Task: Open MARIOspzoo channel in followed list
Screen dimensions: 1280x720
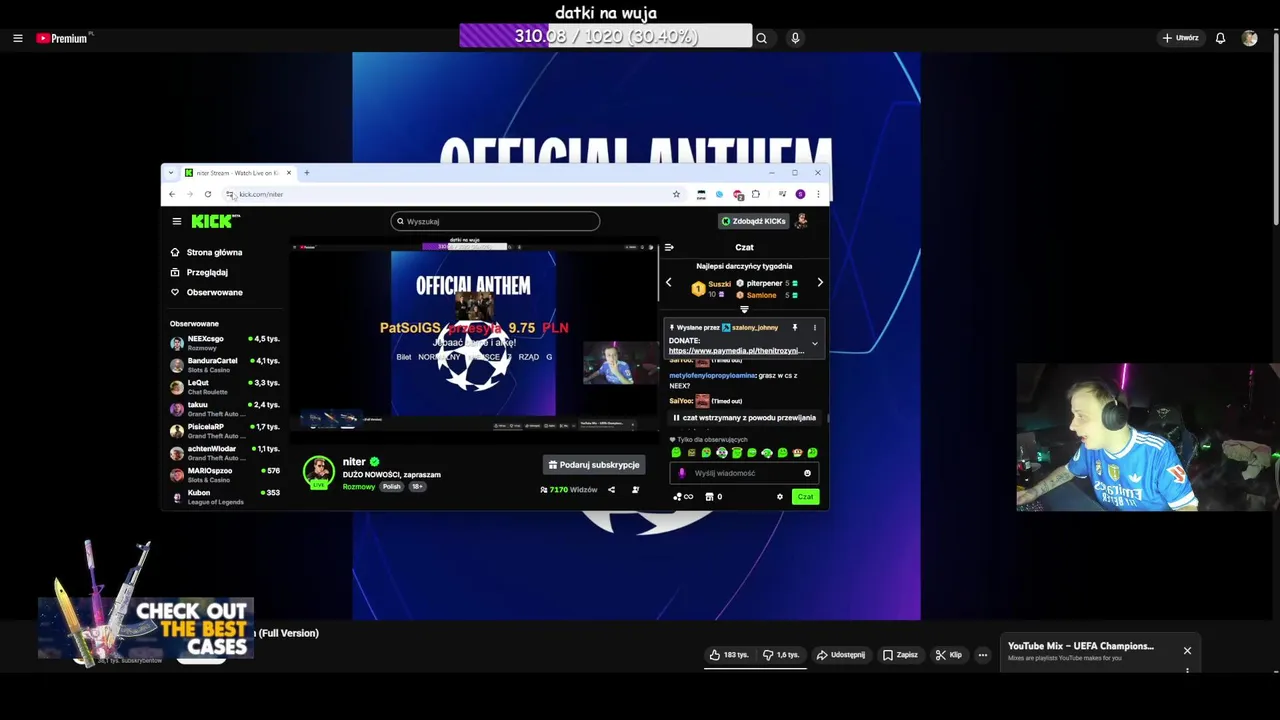Action: tap(225, 475)
